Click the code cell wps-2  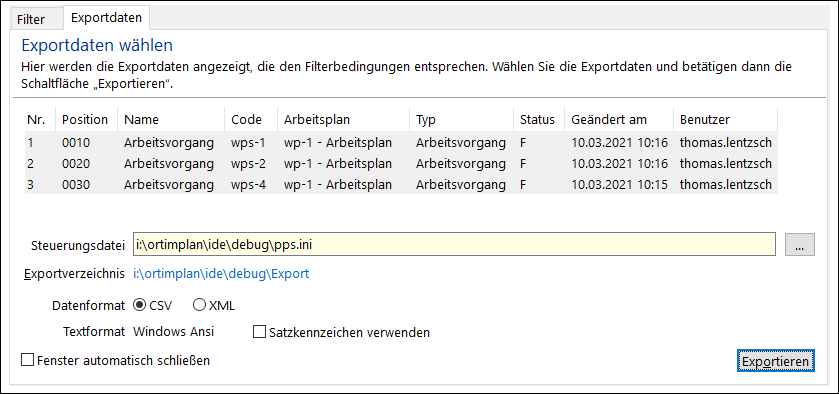point(247,163)
